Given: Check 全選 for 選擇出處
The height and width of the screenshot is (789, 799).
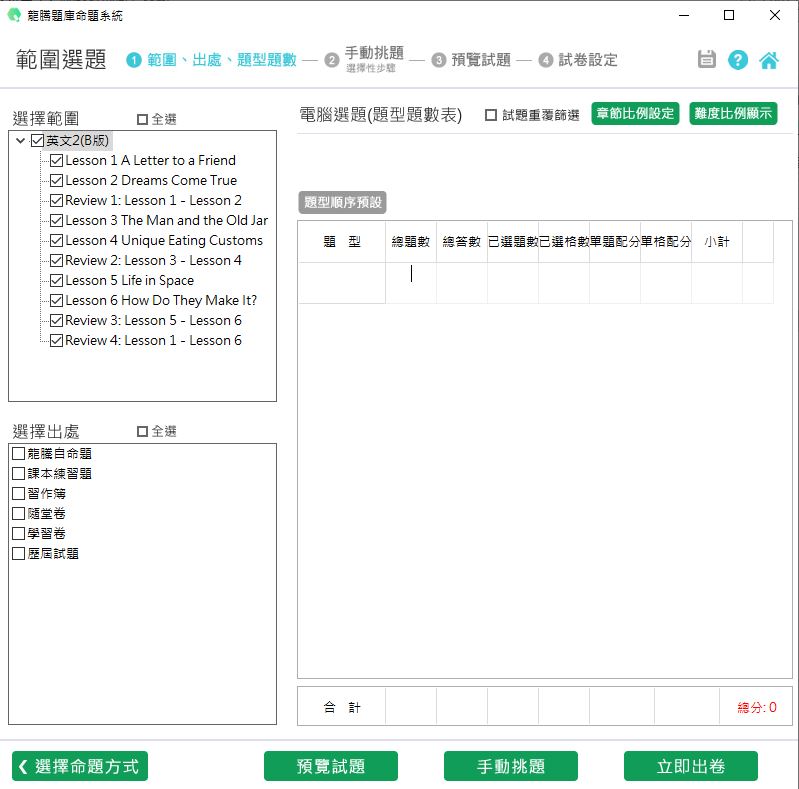Looking at the screenshot, I should tap(142, 432).
